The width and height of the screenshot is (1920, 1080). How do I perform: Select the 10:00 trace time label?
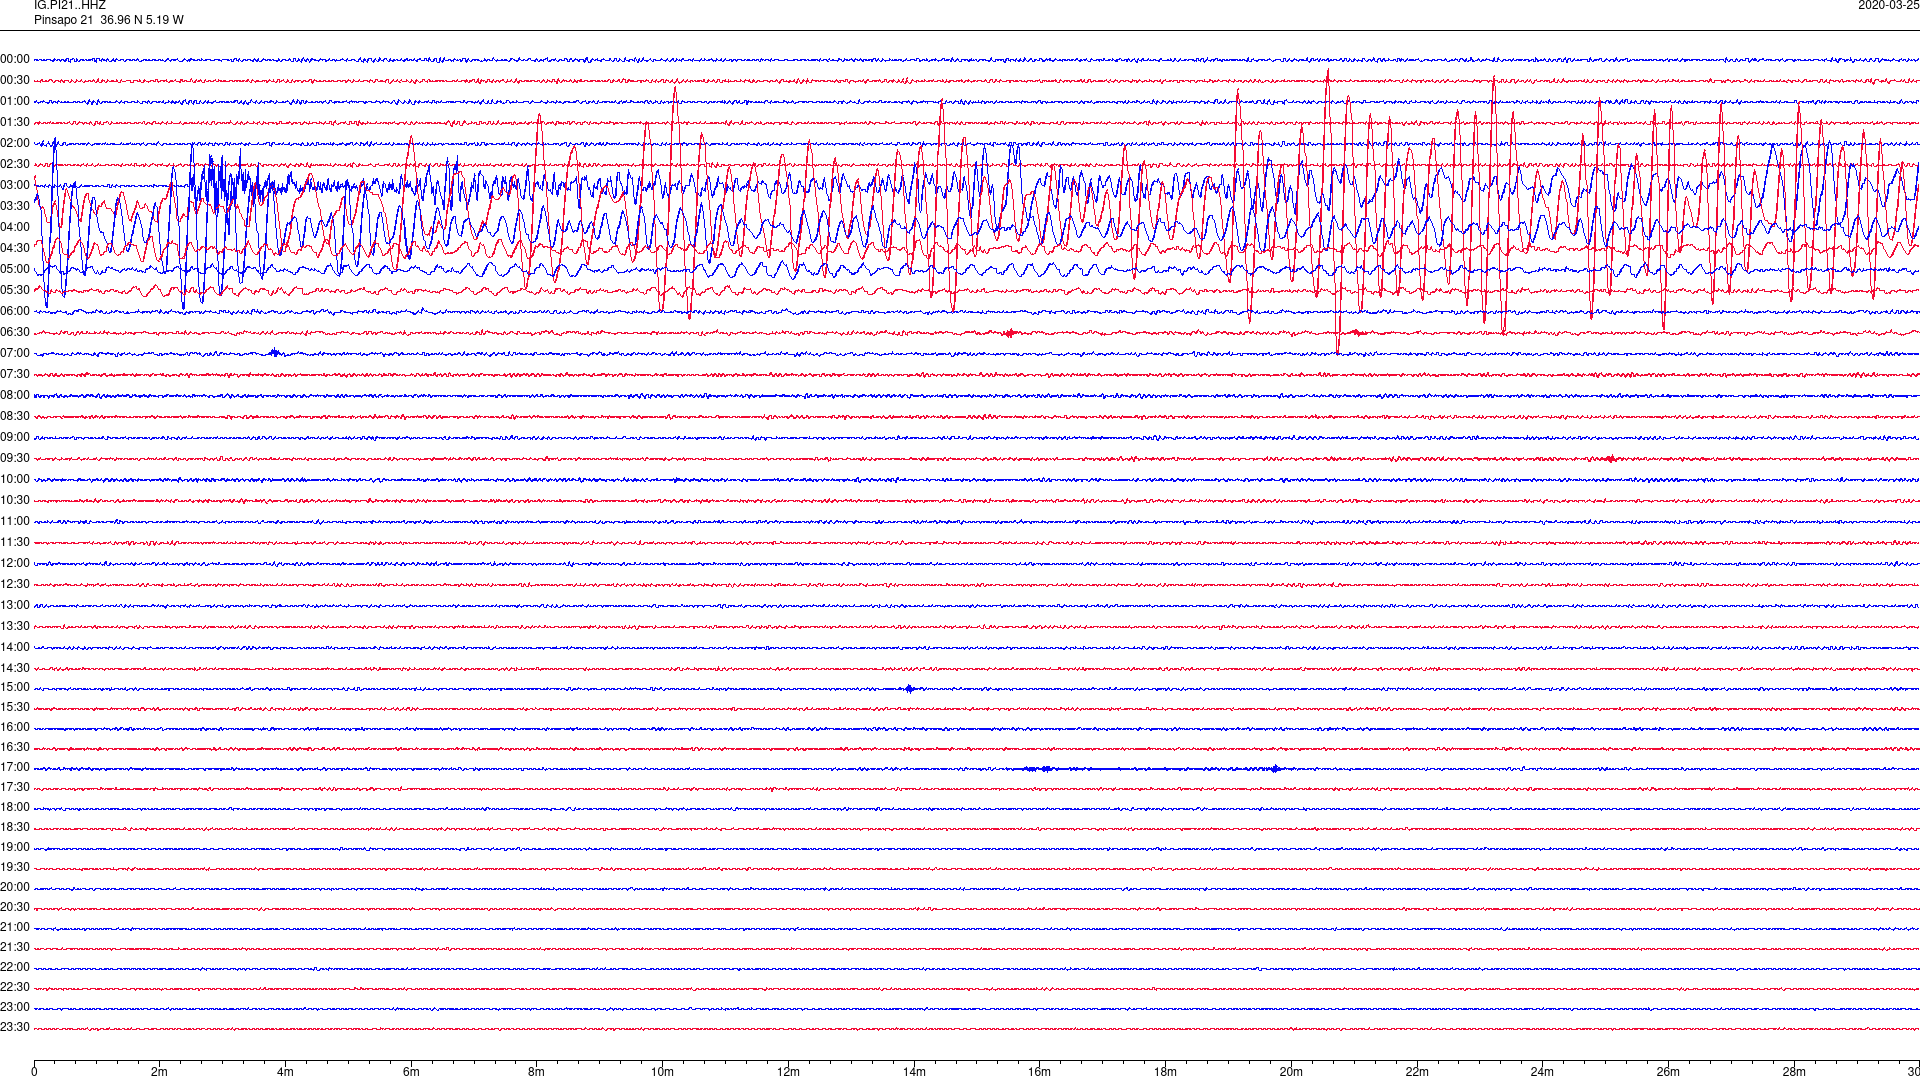coord(15,480)
